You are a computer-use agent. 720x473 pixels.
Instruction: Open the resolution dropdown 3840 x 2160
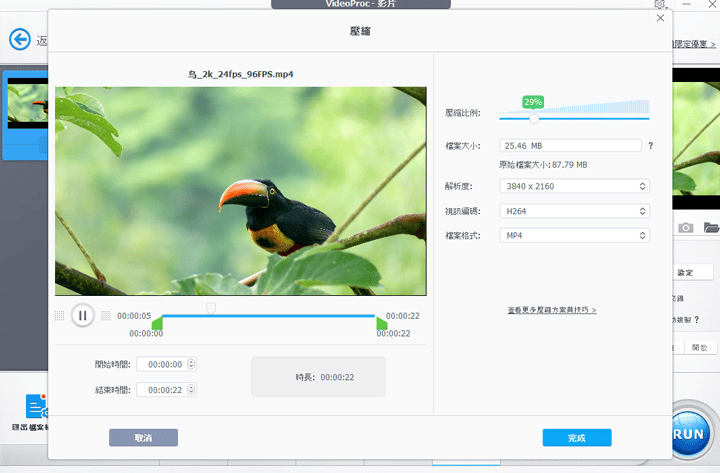574,186
